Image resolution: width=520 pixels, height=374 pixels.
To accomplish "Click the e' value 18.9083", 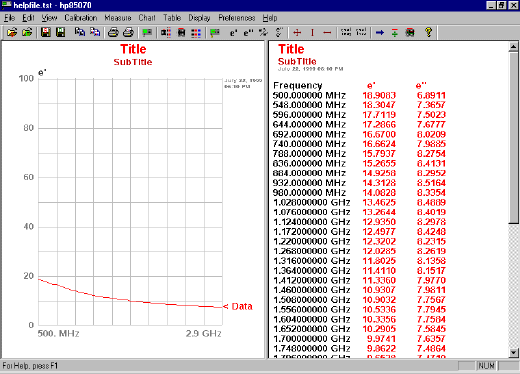I will pyautogui.click(x=379, y=95).
